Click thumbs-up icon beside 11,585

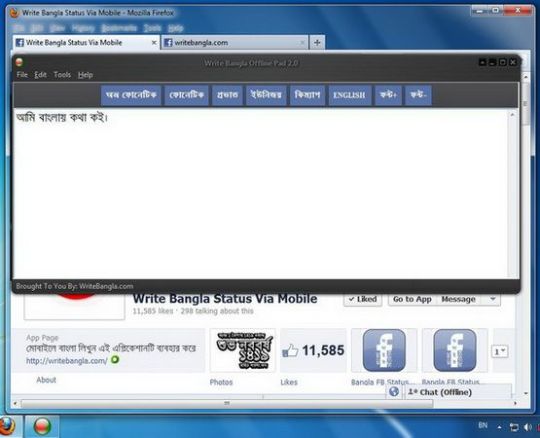(290, 351)
